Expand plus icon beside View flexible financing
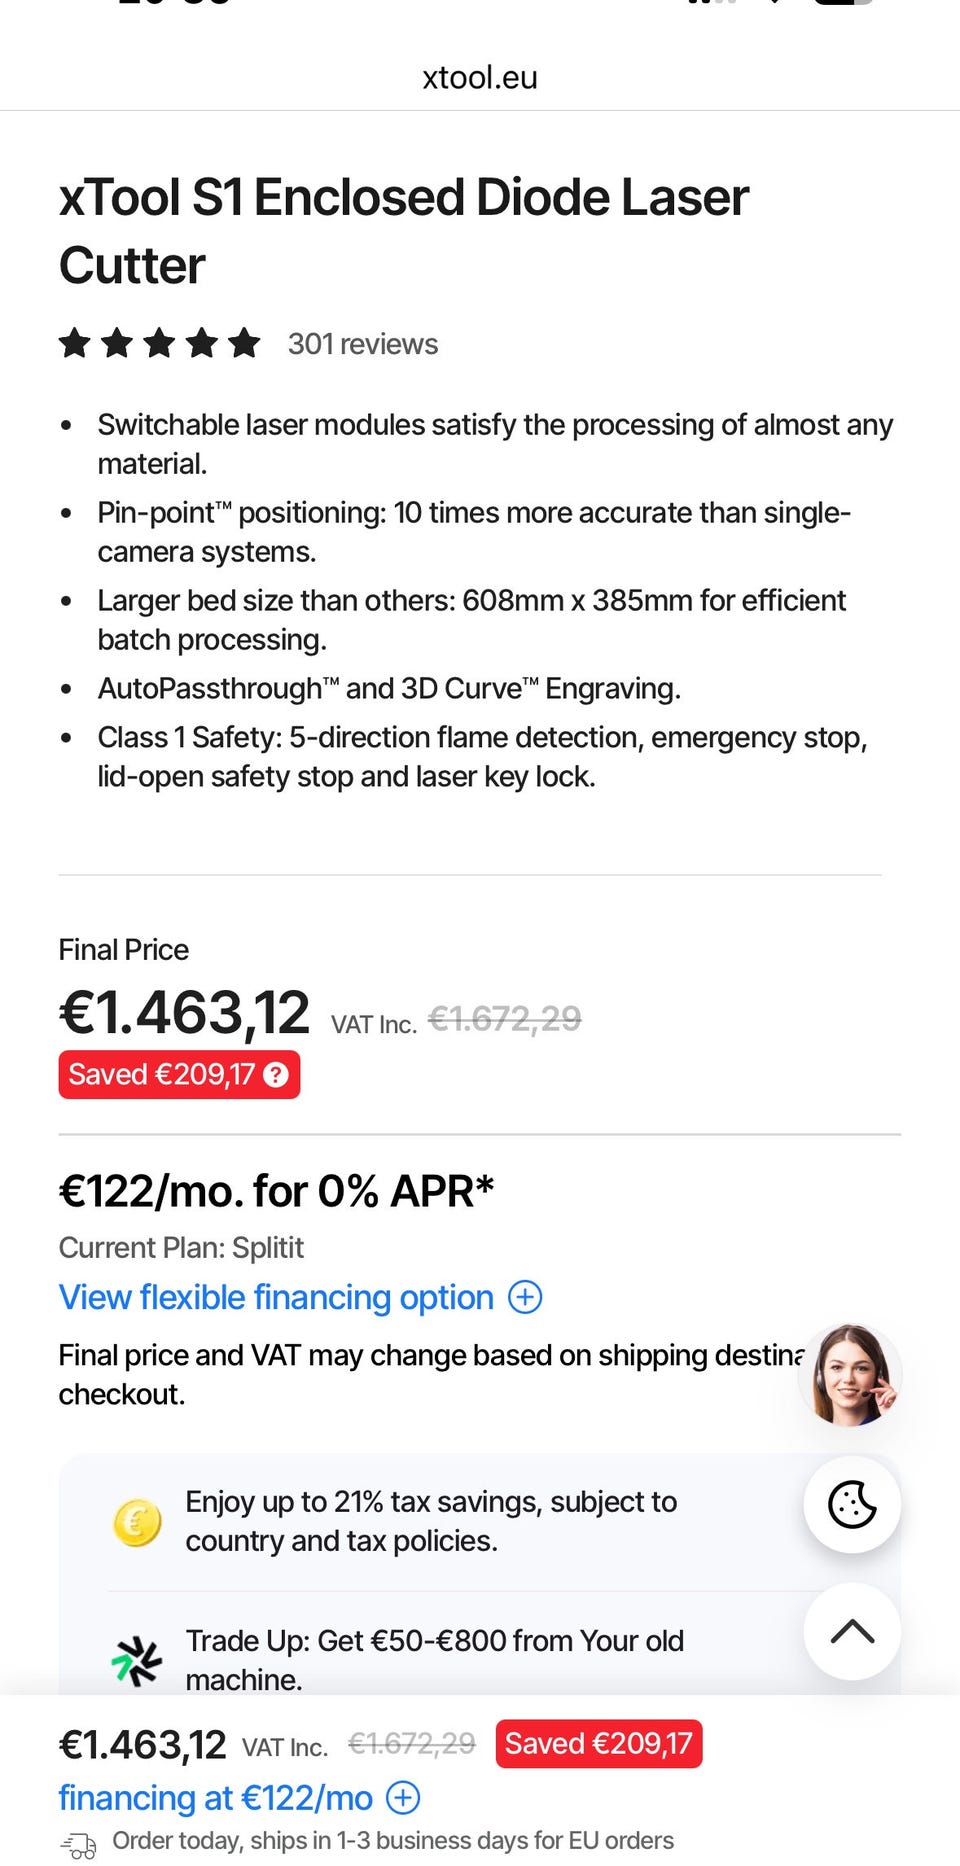Screen dimensions: 960x1866 pos(525,1297)
